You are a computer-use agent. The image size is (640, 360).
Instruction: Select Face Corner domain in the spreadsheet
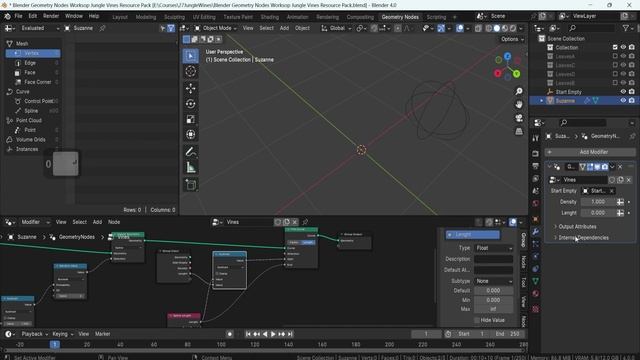[x=33, y=82]
